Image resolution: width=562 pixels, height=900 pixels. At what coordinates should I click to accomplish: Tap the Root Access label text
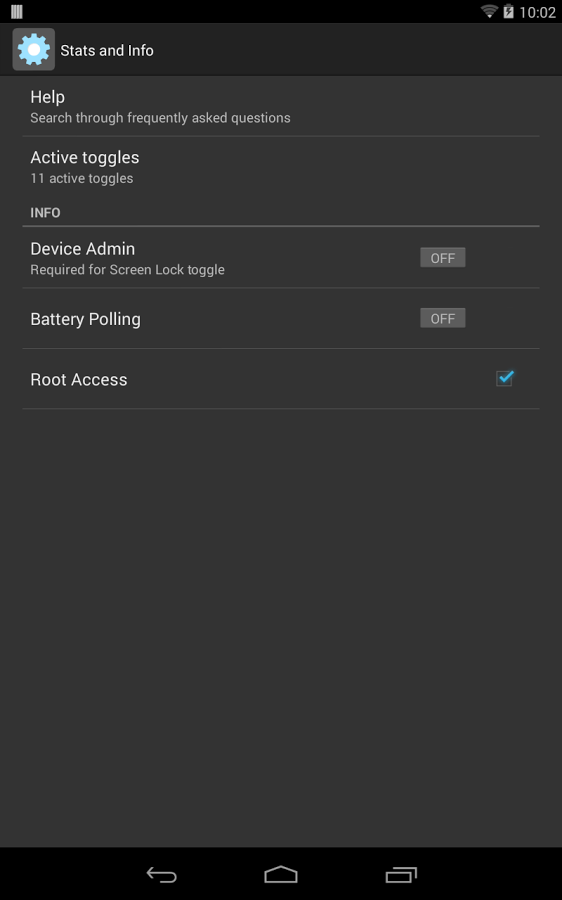[x=79, y=379]
